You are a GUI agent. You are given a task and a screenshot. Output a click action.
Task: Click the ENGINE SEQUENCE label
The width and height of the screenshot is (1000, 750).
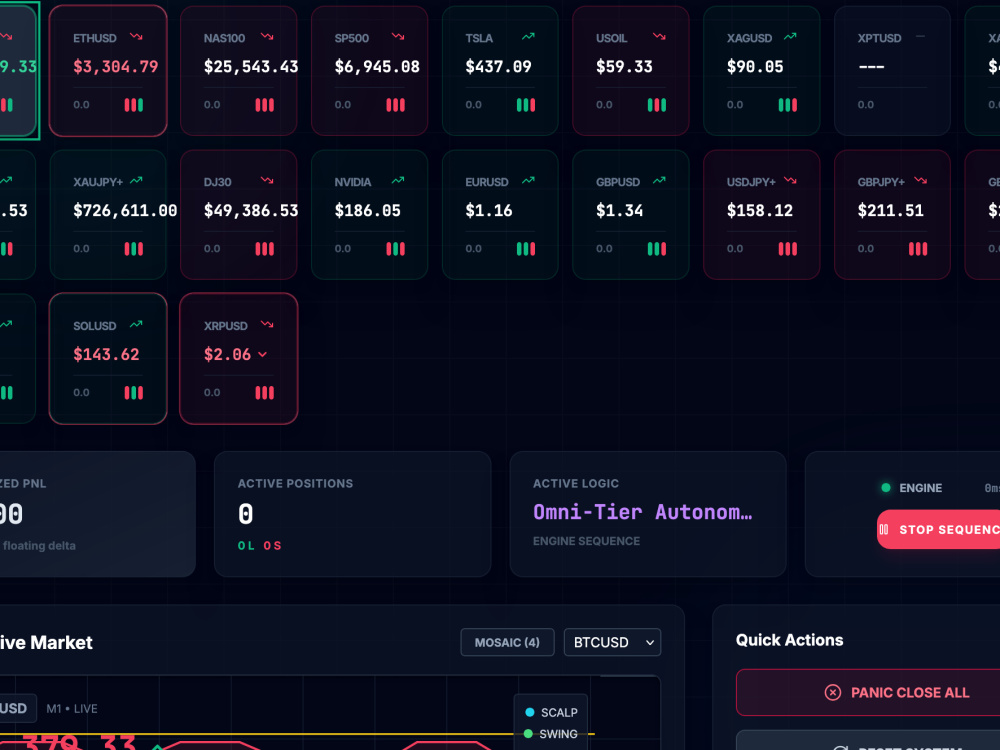pyautogui.click(x=587, y=541)
